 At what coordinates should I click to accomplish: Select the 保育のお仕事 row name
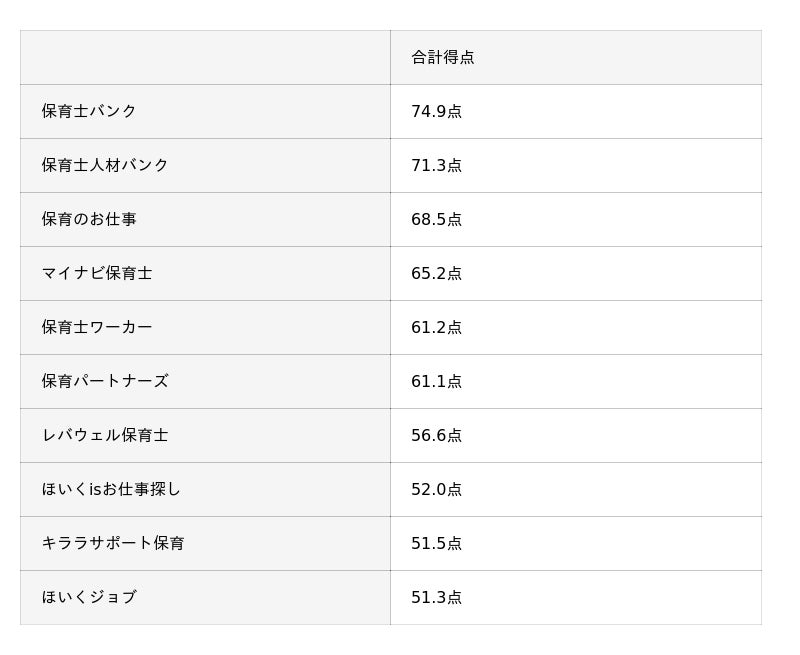pos(89,219)
